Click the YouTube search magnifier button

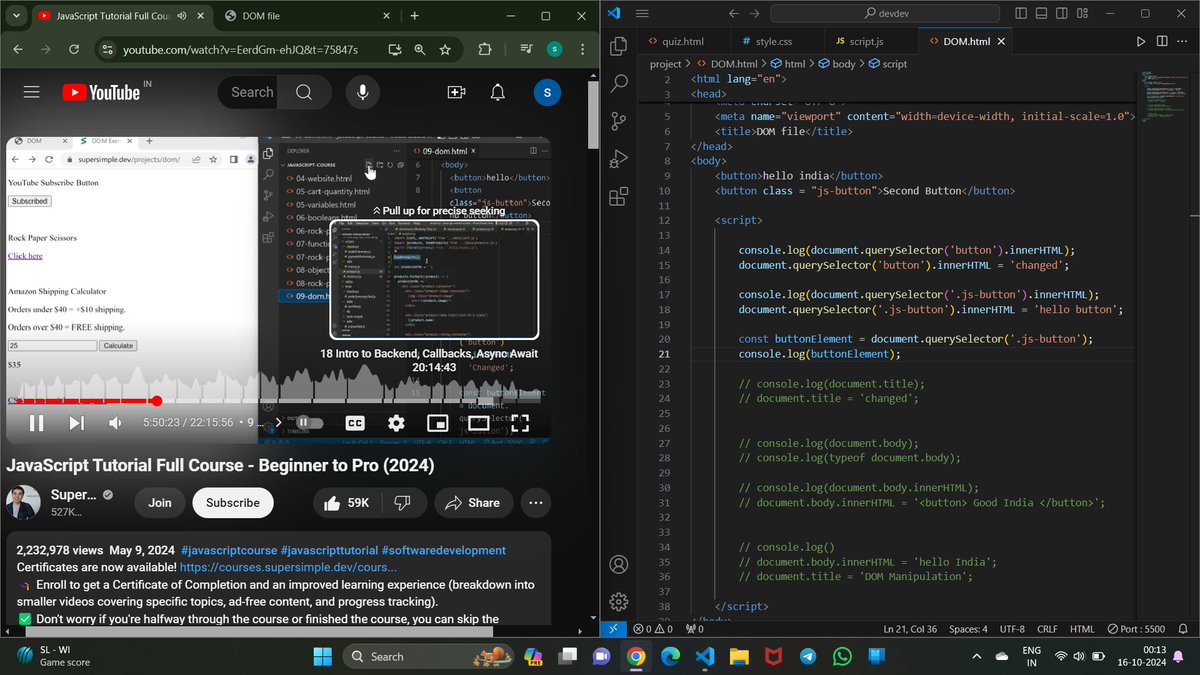(x=304, y=92)
